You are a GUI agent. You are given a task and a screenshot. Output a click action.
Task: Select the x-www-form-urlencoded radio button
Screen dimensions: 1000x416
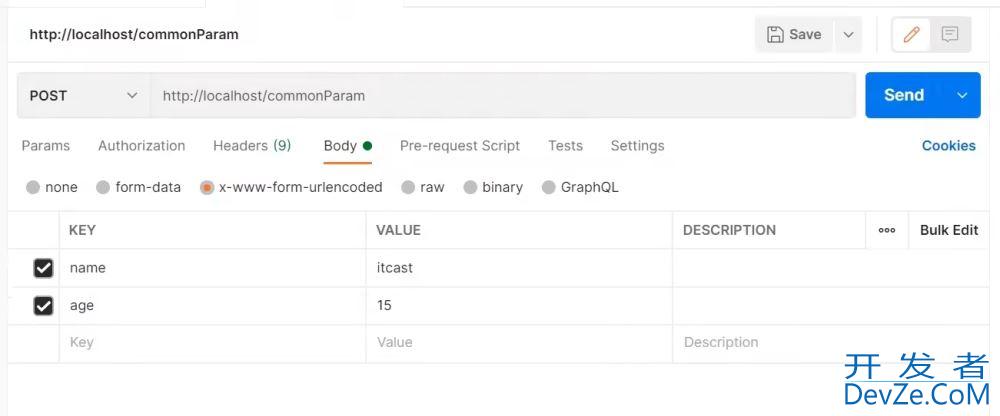pyautogui.click(x=207, y=188)
